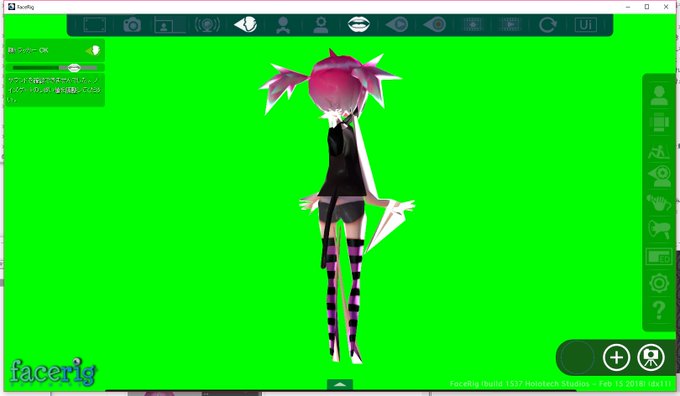Click the FaceRig build 1537 version text
The height and width of the screenshot is (396, 680).
click(560, 384)
